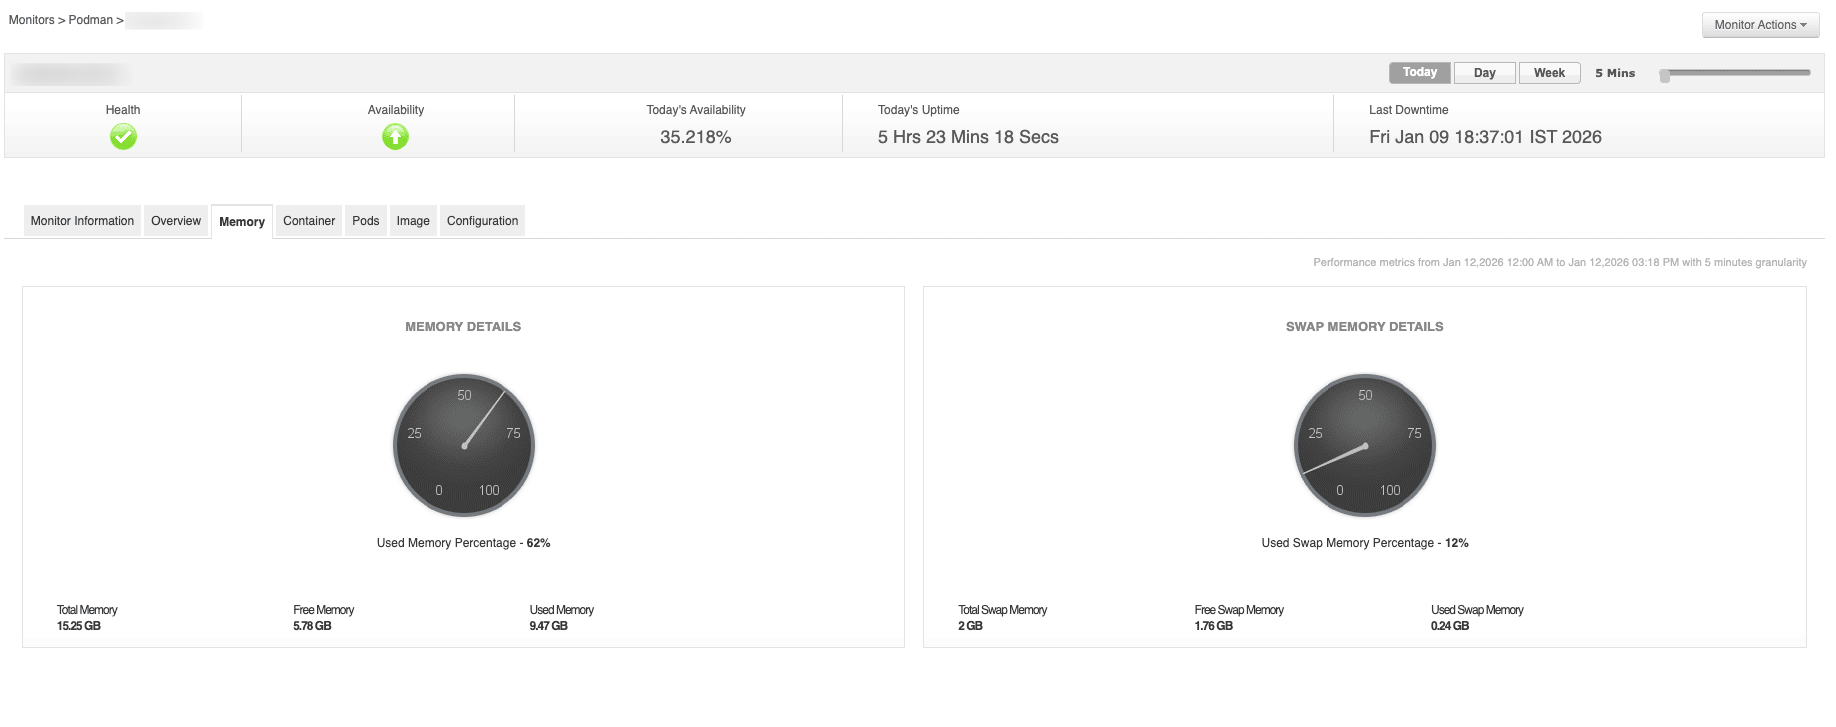
Task: Switch to the Configuration tab
Action: [x=482, y=220]
